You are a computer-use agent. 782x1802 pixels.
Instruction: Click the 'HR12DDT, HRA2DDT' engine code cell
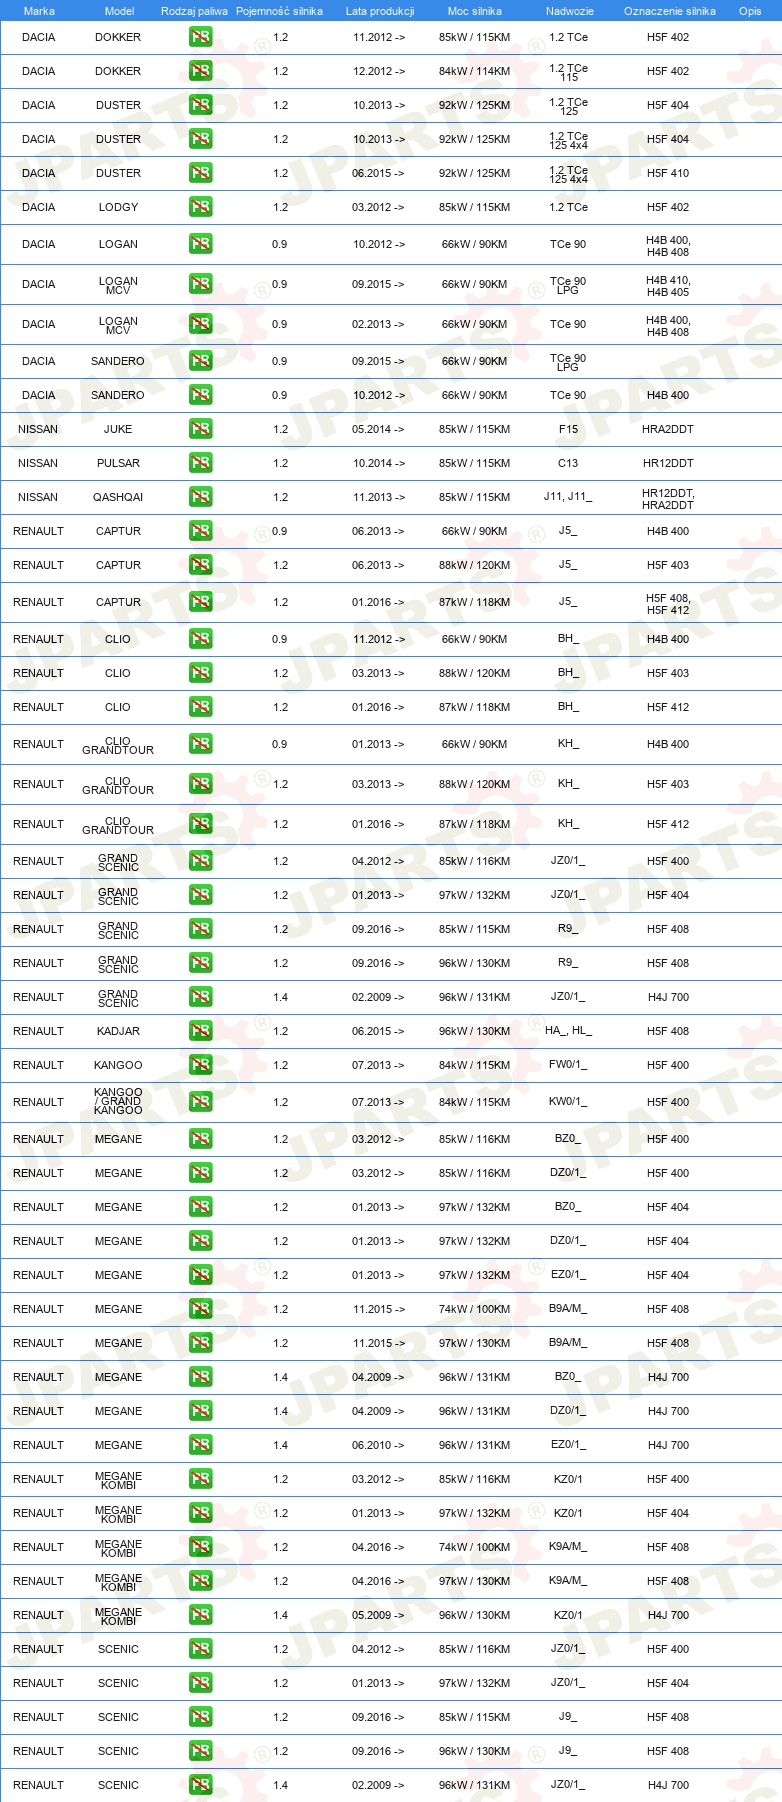(668, 499)
